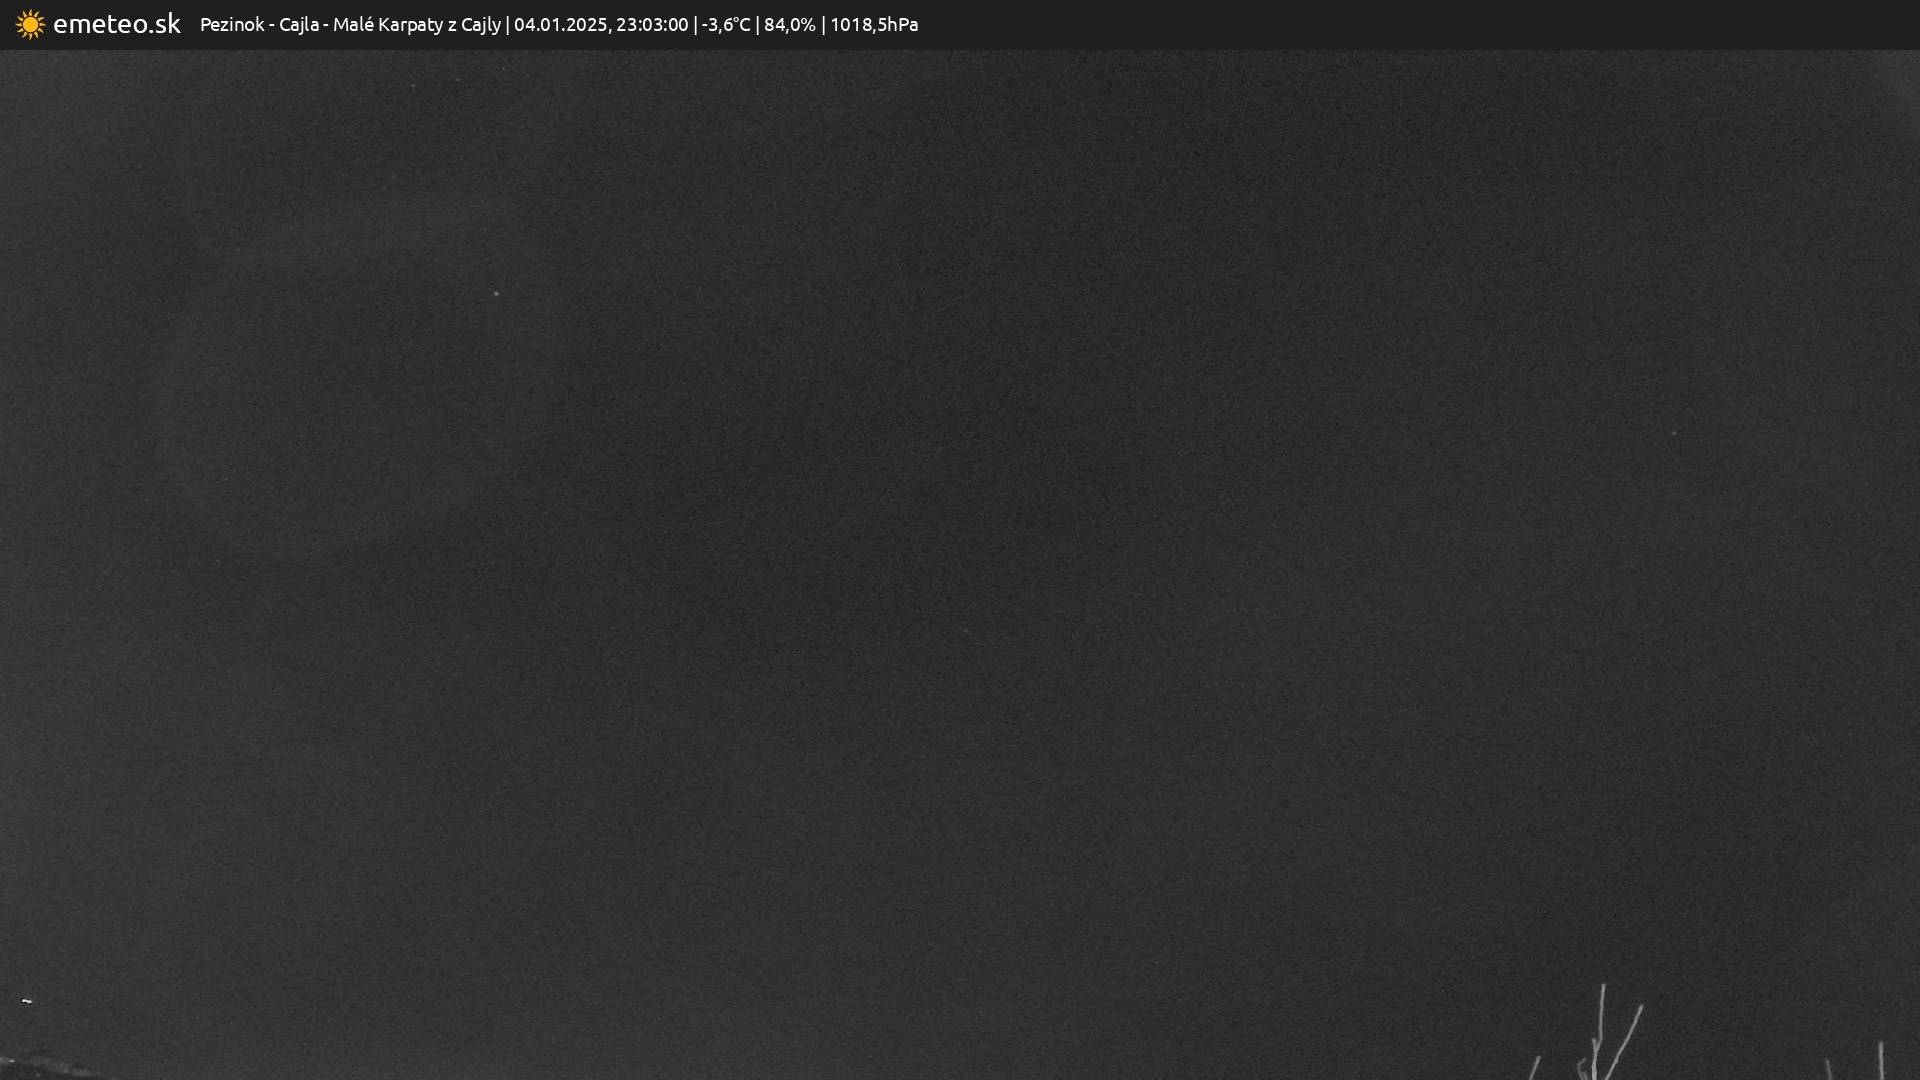Click the small light at lower left
Viewport: 1920px width, 1080px height.
point(27,1000)
